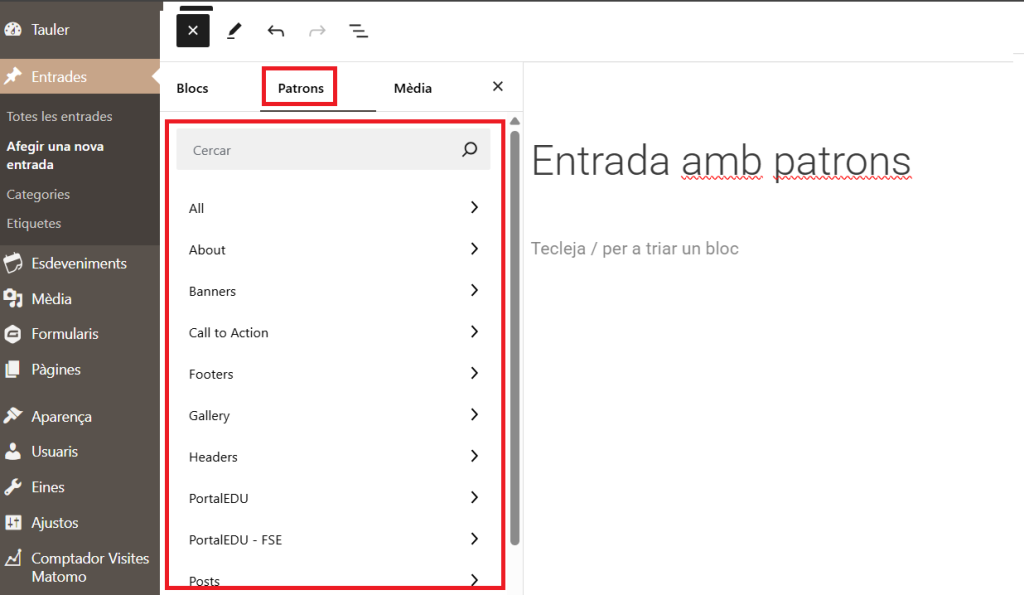Select the pencil edit tool
Screen dimensions: 1024x595
click(234, 31)
